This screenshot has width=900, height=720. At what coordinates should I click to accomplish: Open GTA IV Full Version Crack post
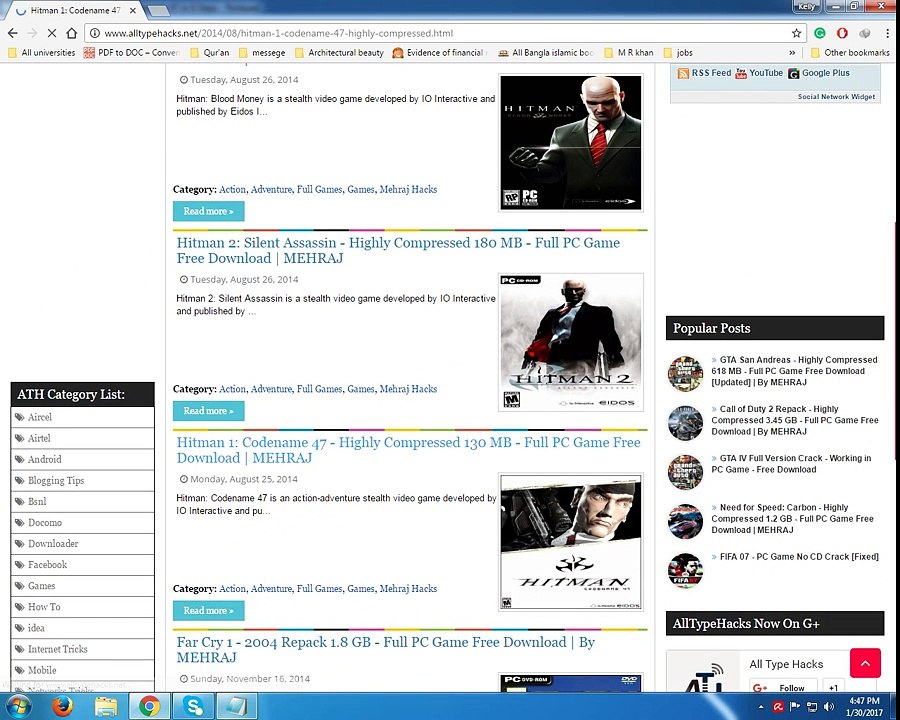(792, 464)
